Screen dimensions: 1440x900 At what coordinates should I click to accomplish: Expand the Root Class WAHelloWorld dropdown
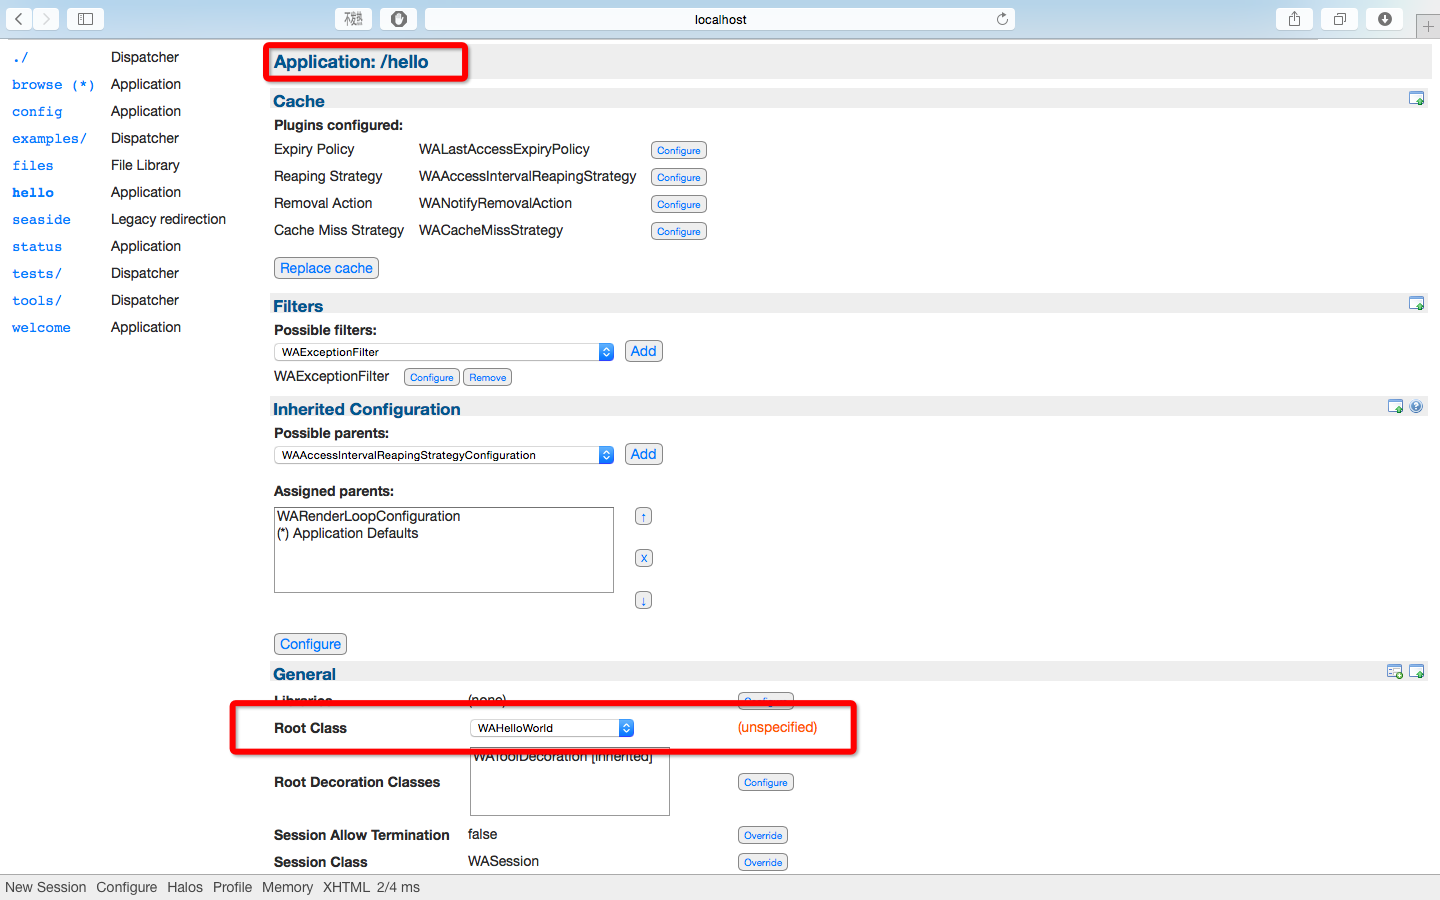click(x=551, y=728)
